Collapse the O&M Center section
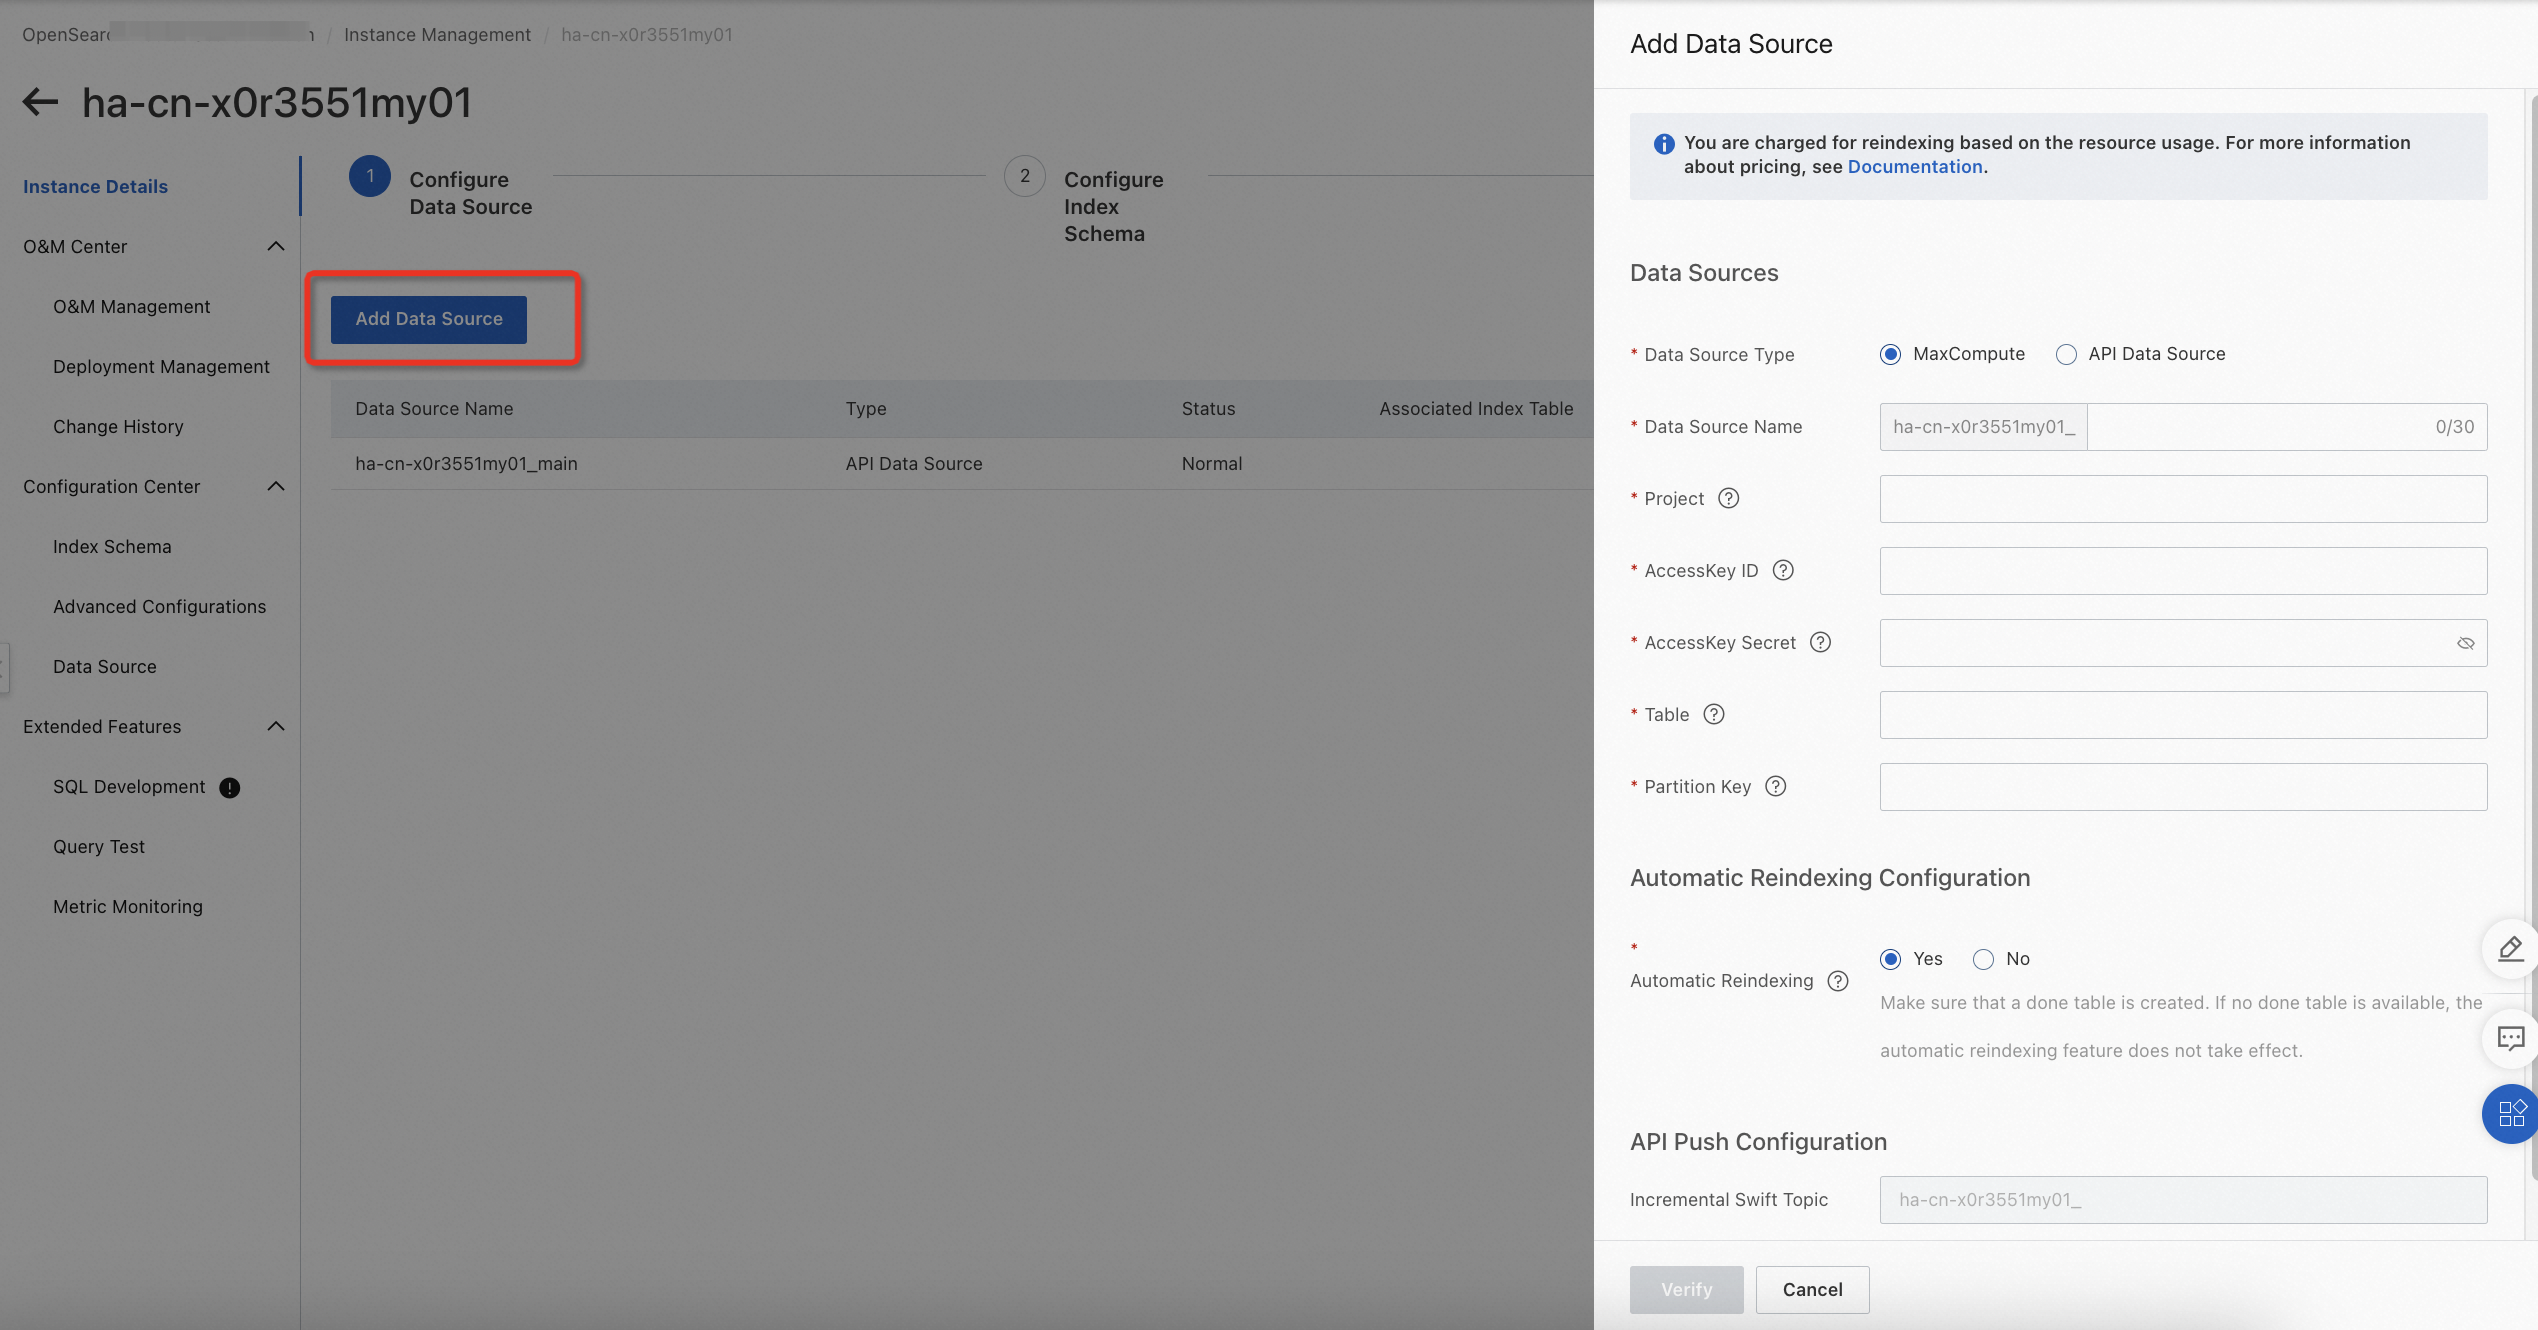Viewport: 2538px width, 1330px height. [x=276, y=246]
